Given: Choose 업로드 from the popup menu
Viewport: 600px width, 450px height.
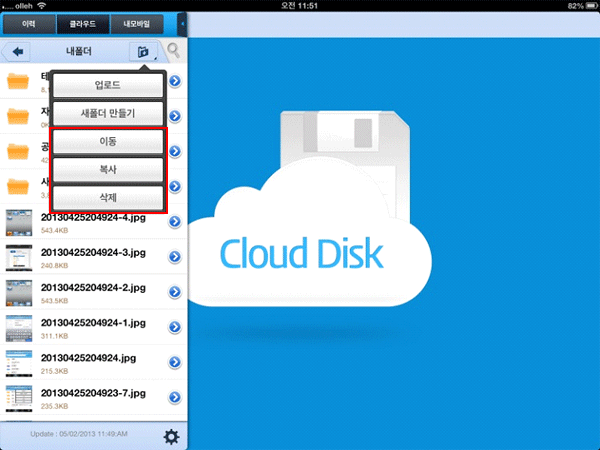Looking at the screenshot, I should coord(108,85).
